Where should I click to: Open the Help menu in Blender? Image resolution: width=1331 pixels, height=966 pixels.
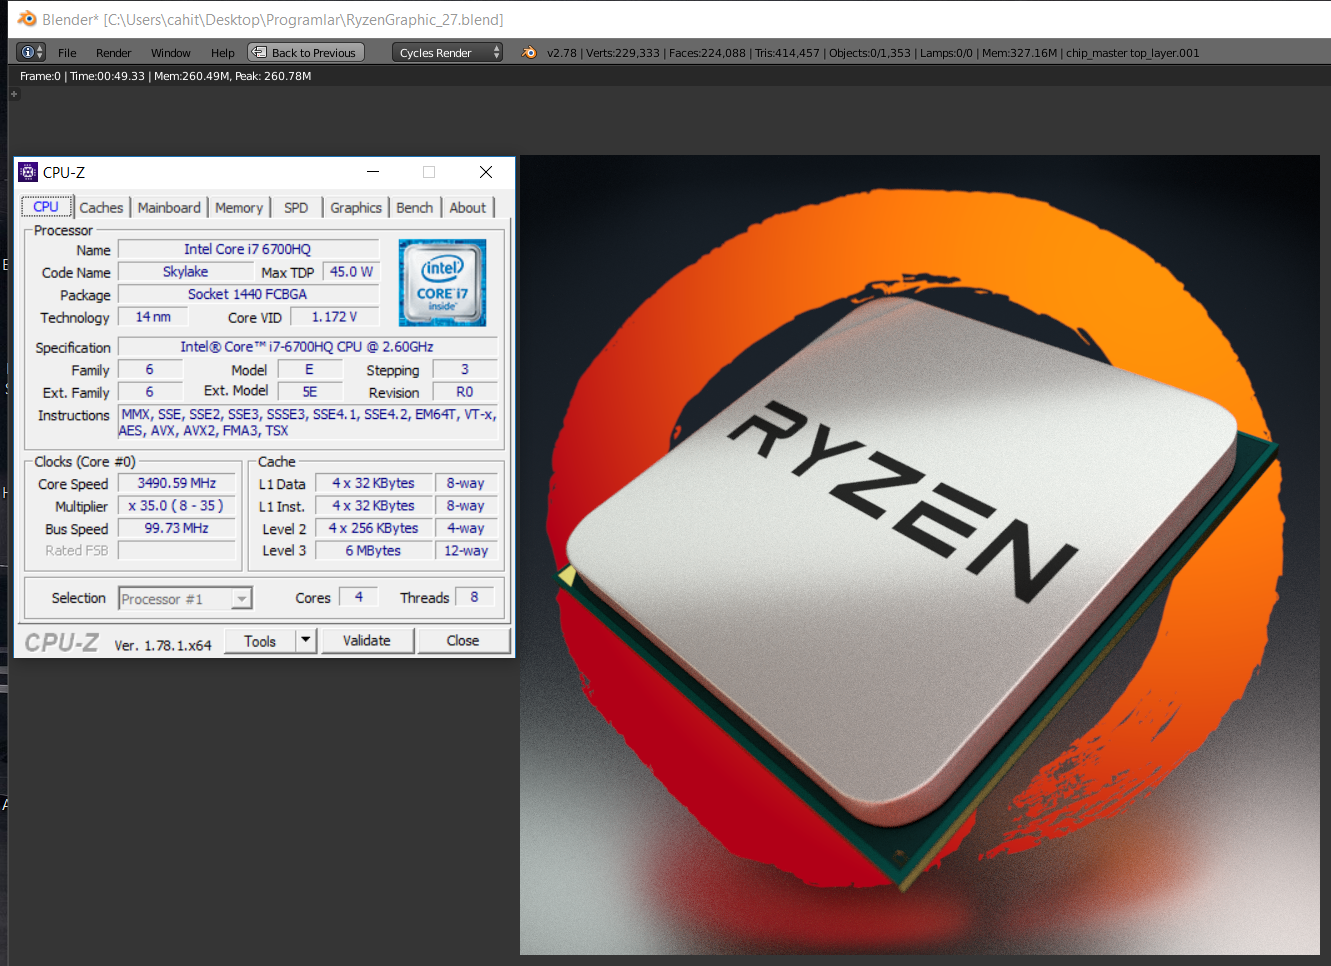223,53
